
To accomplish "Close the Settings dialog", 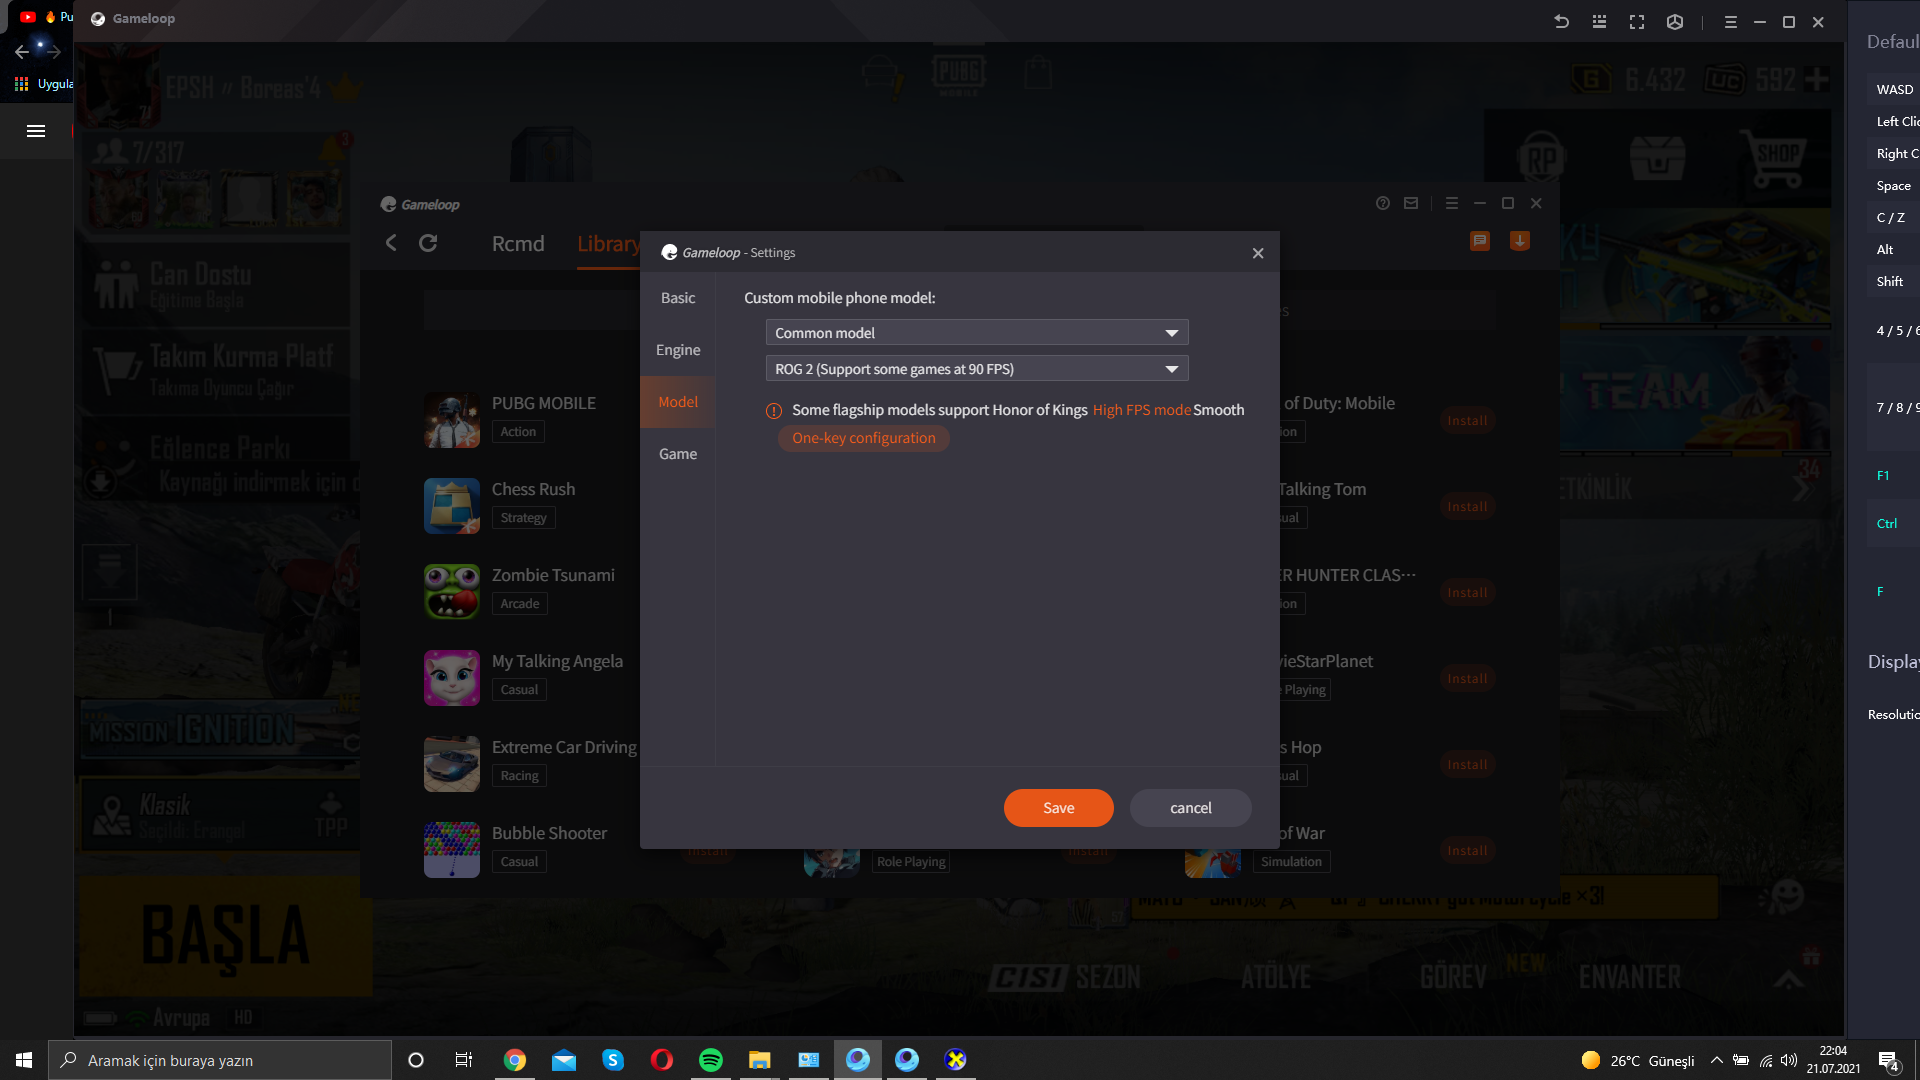I will point(1258,253).
